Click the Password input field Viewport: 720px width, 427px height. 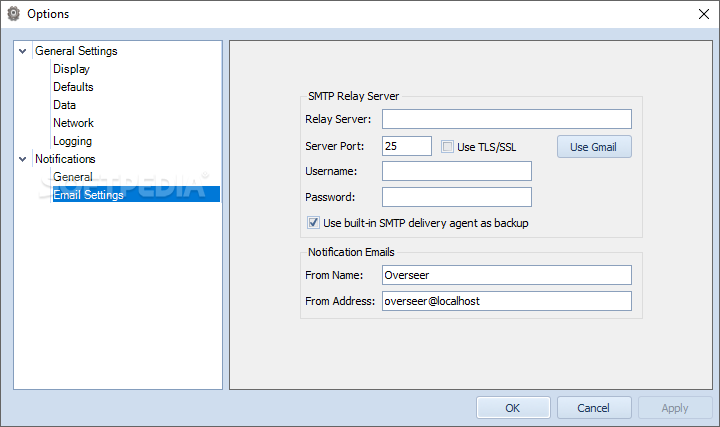457,197
